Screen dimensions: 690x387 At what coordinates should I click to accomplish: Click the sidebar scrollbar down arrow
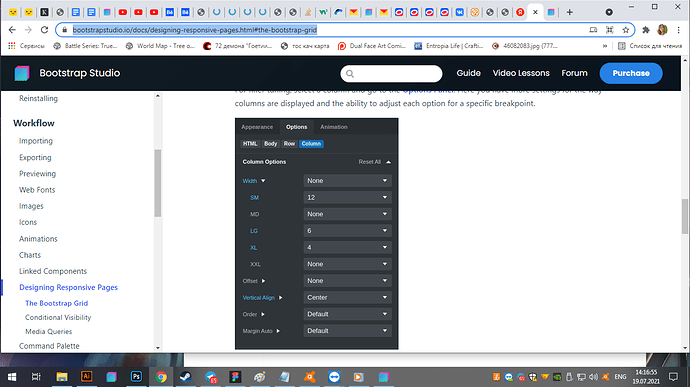158,348
